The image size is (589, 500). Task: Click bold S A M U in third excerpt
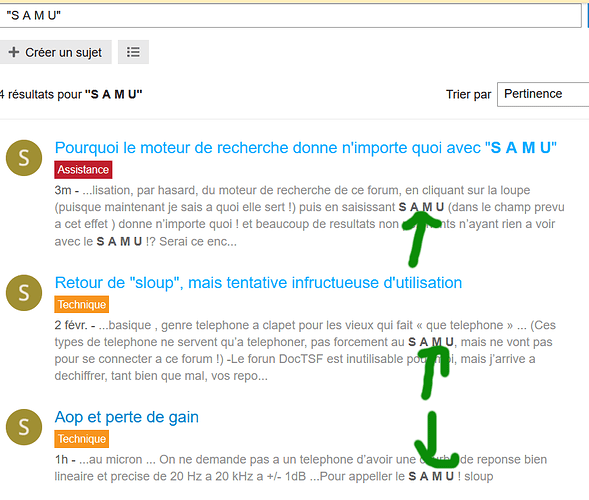(x=431, y=476)
